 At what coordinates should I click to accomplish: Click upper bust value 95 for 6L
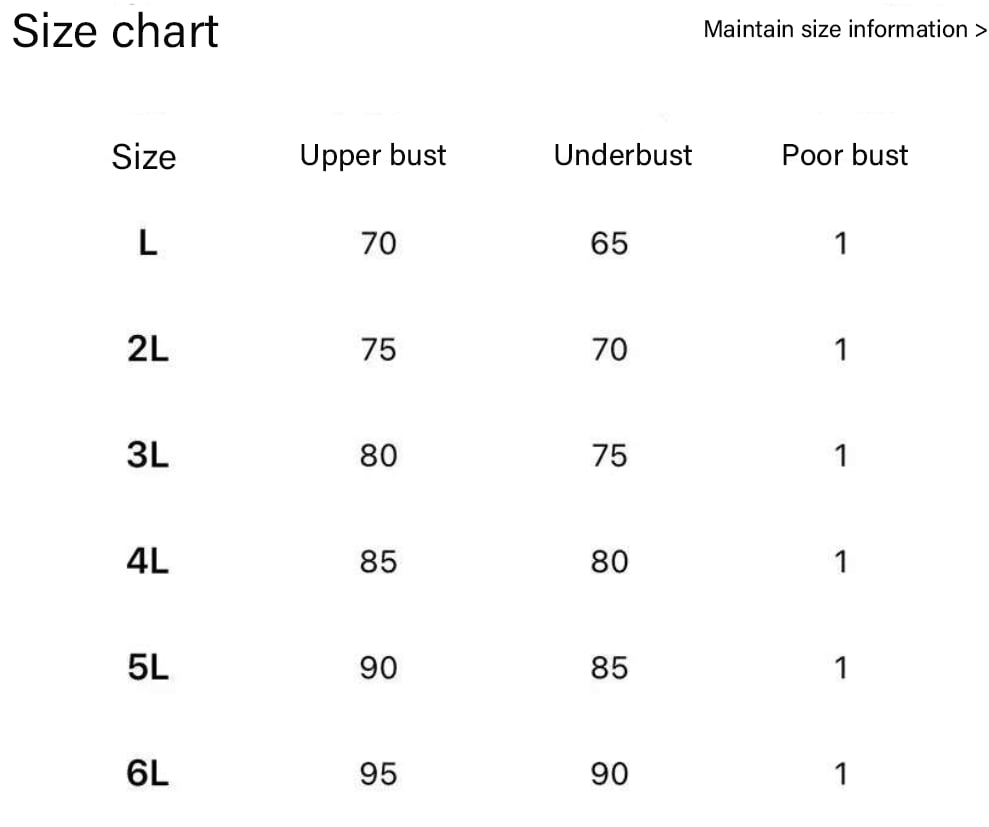pos(378,773)
